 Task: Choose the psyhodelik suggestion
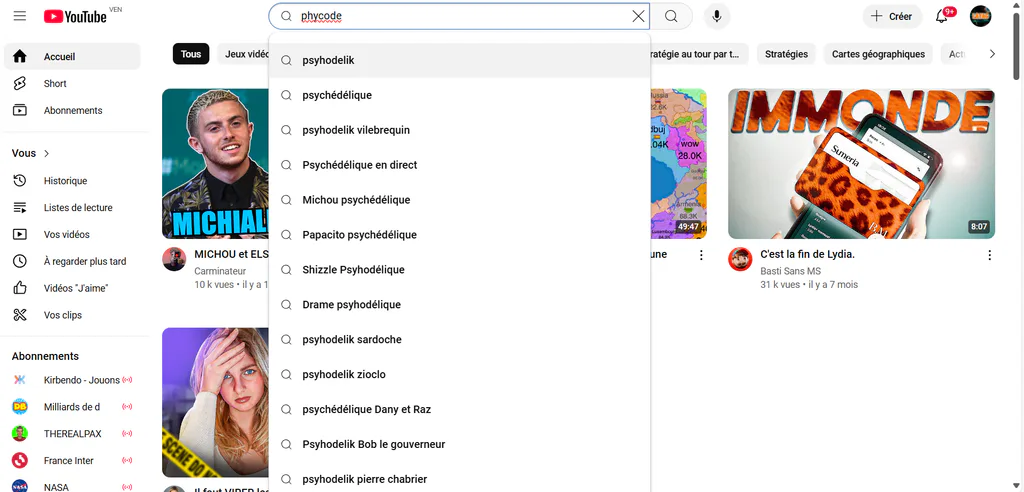[459, 60]
